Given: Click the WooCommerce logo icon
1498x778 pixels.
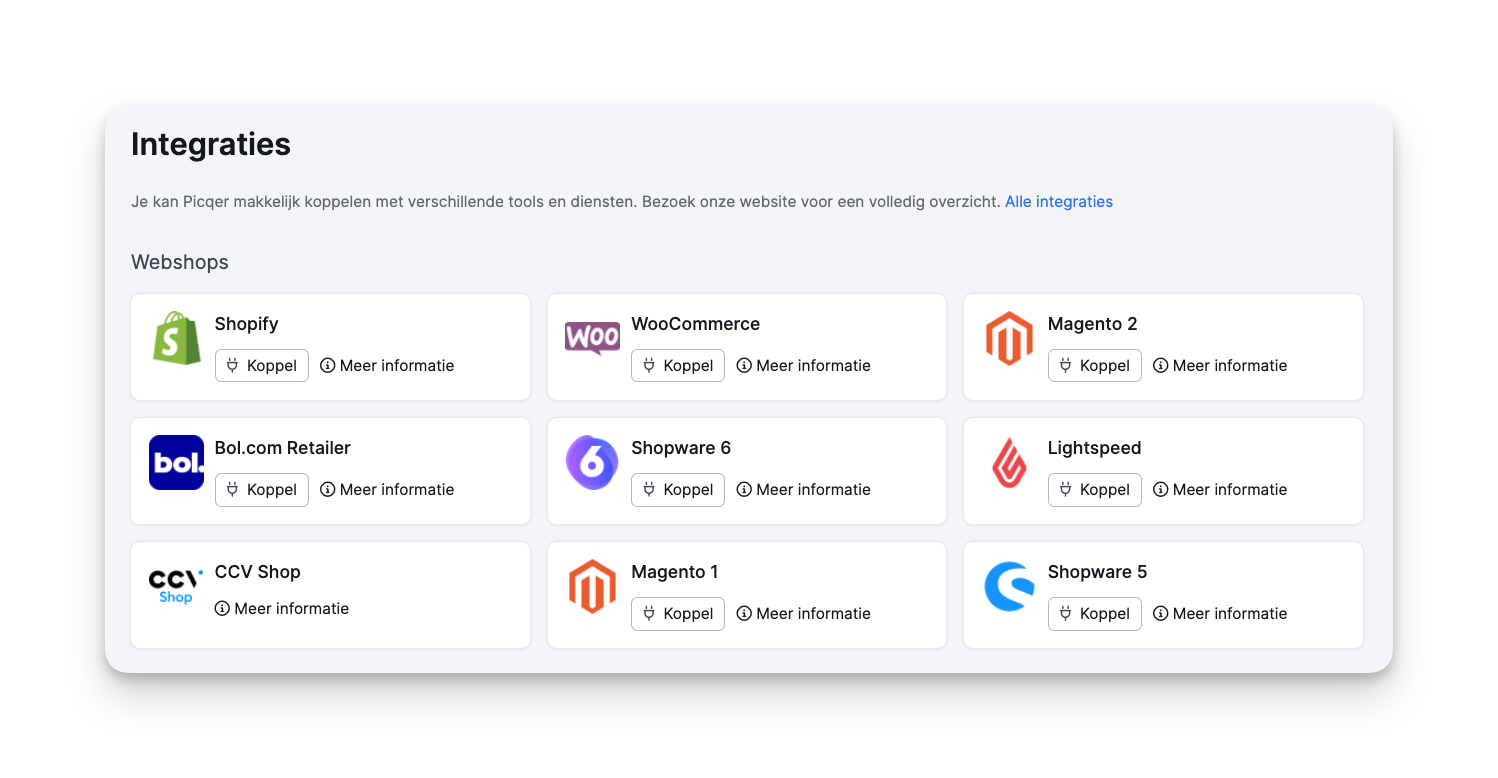Looking at the screenshot, I should point(592,338).
